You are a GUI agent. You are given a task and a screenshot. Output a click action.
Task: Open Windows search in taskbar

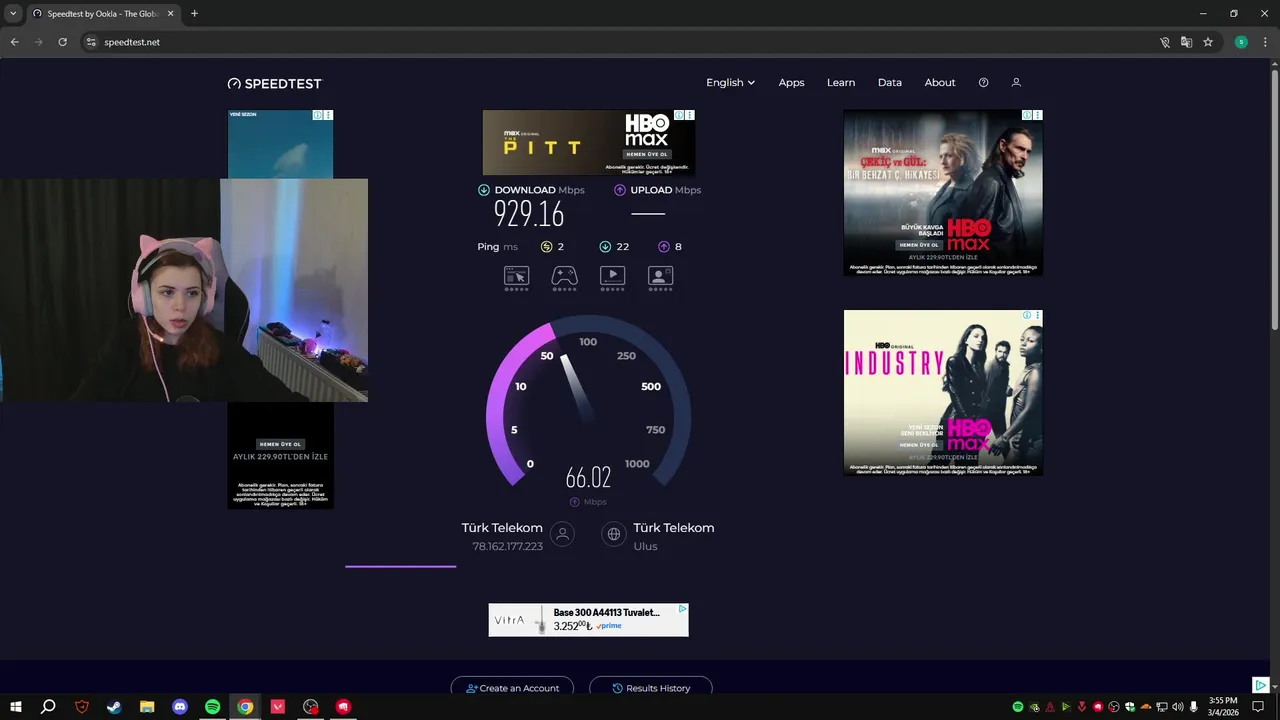(x=48, y=707)
